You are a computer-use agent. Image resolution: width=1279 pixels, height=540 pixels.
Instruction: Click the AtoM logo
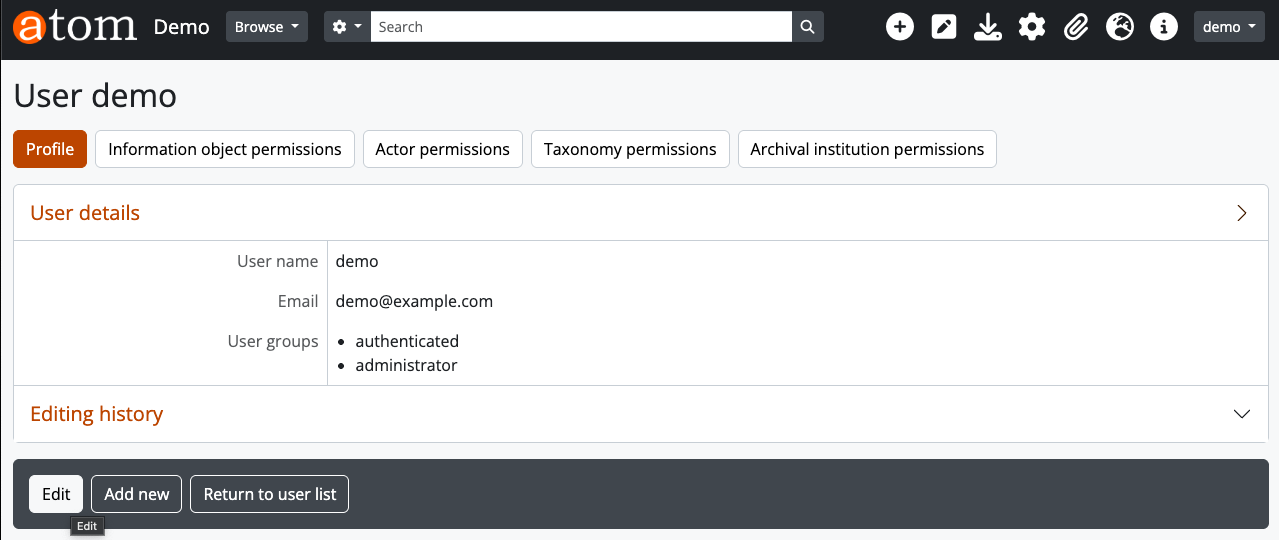pos(75,27)
